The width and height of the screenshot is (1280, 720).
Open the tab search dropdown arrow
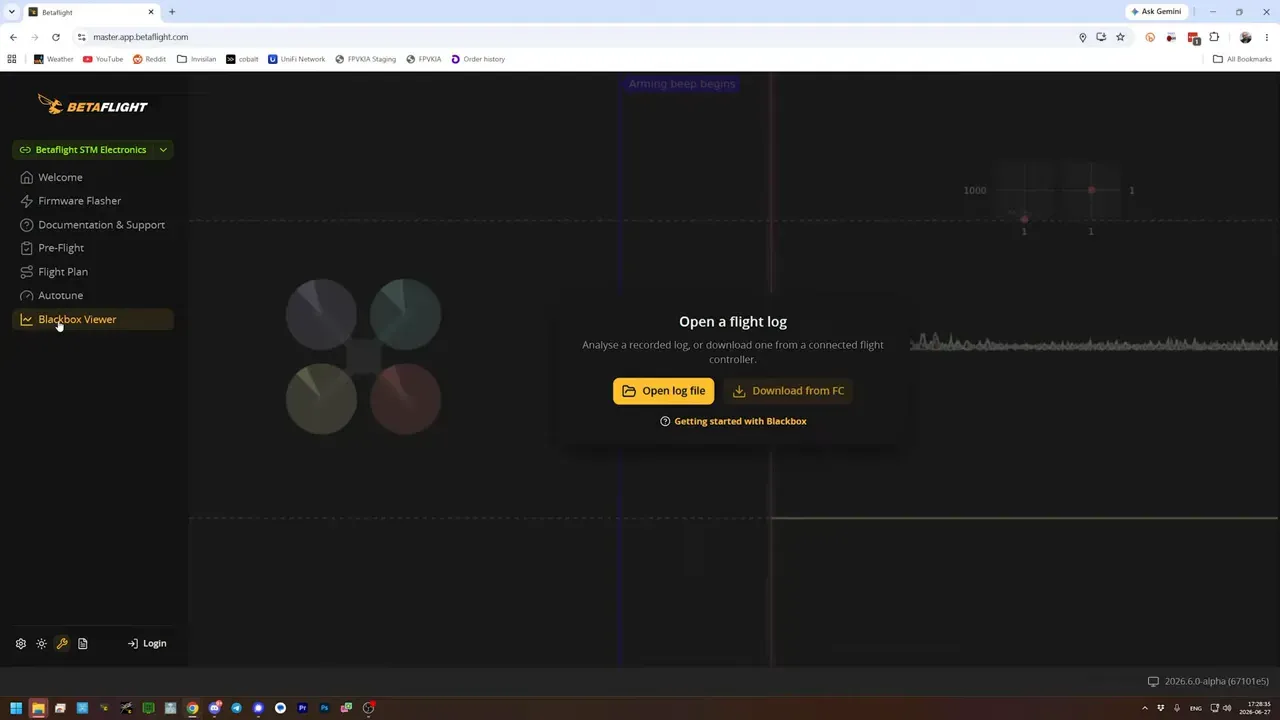click(x=12, y=12)
